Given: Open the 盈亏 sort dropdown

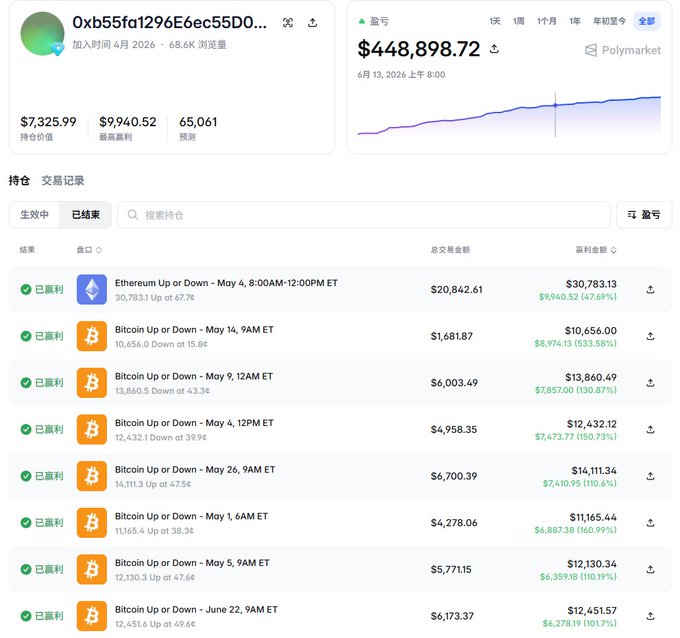Looking at the screenshot, I should [644, 215].
